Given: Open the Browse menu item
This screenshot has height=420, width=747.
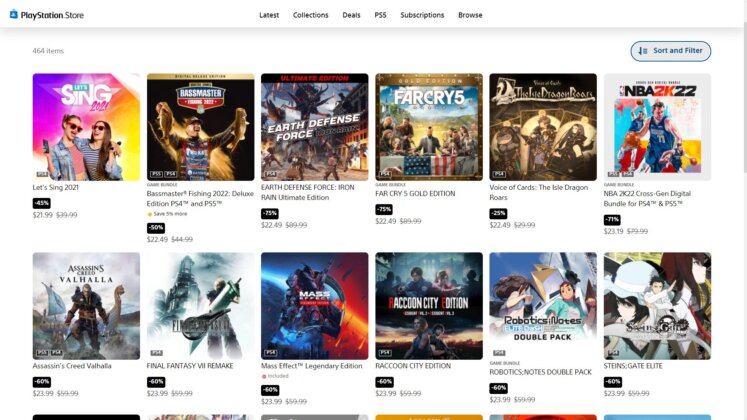Looking at the screenshot, I should pyautogui.click(x=470, y=15).
